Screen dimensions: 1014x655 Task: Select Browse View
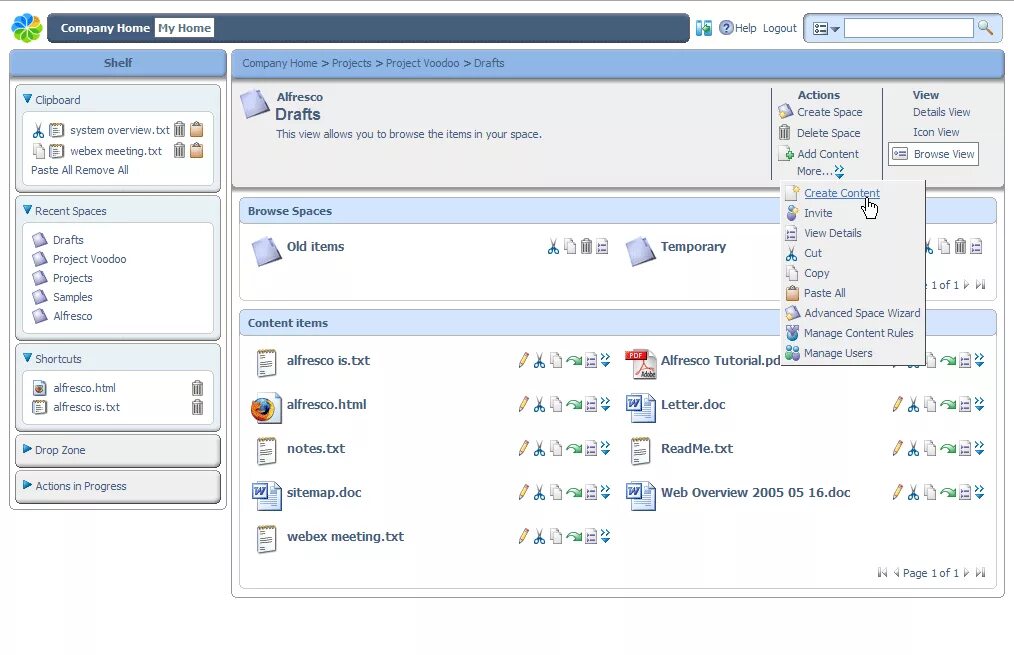pyautogui.click(x=933, y=154)
